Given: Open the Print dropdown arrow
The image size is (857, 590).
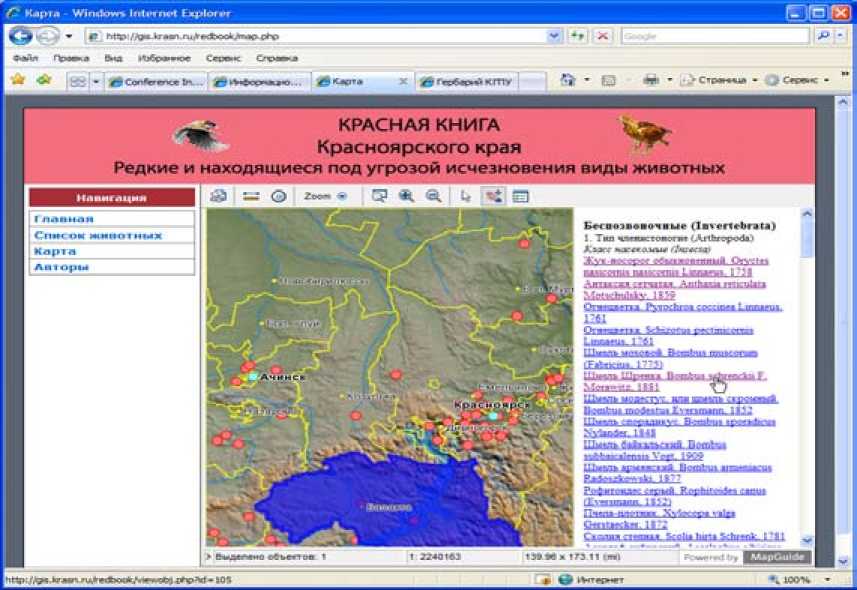Looking at the screenshot, I should coord(670,80).
